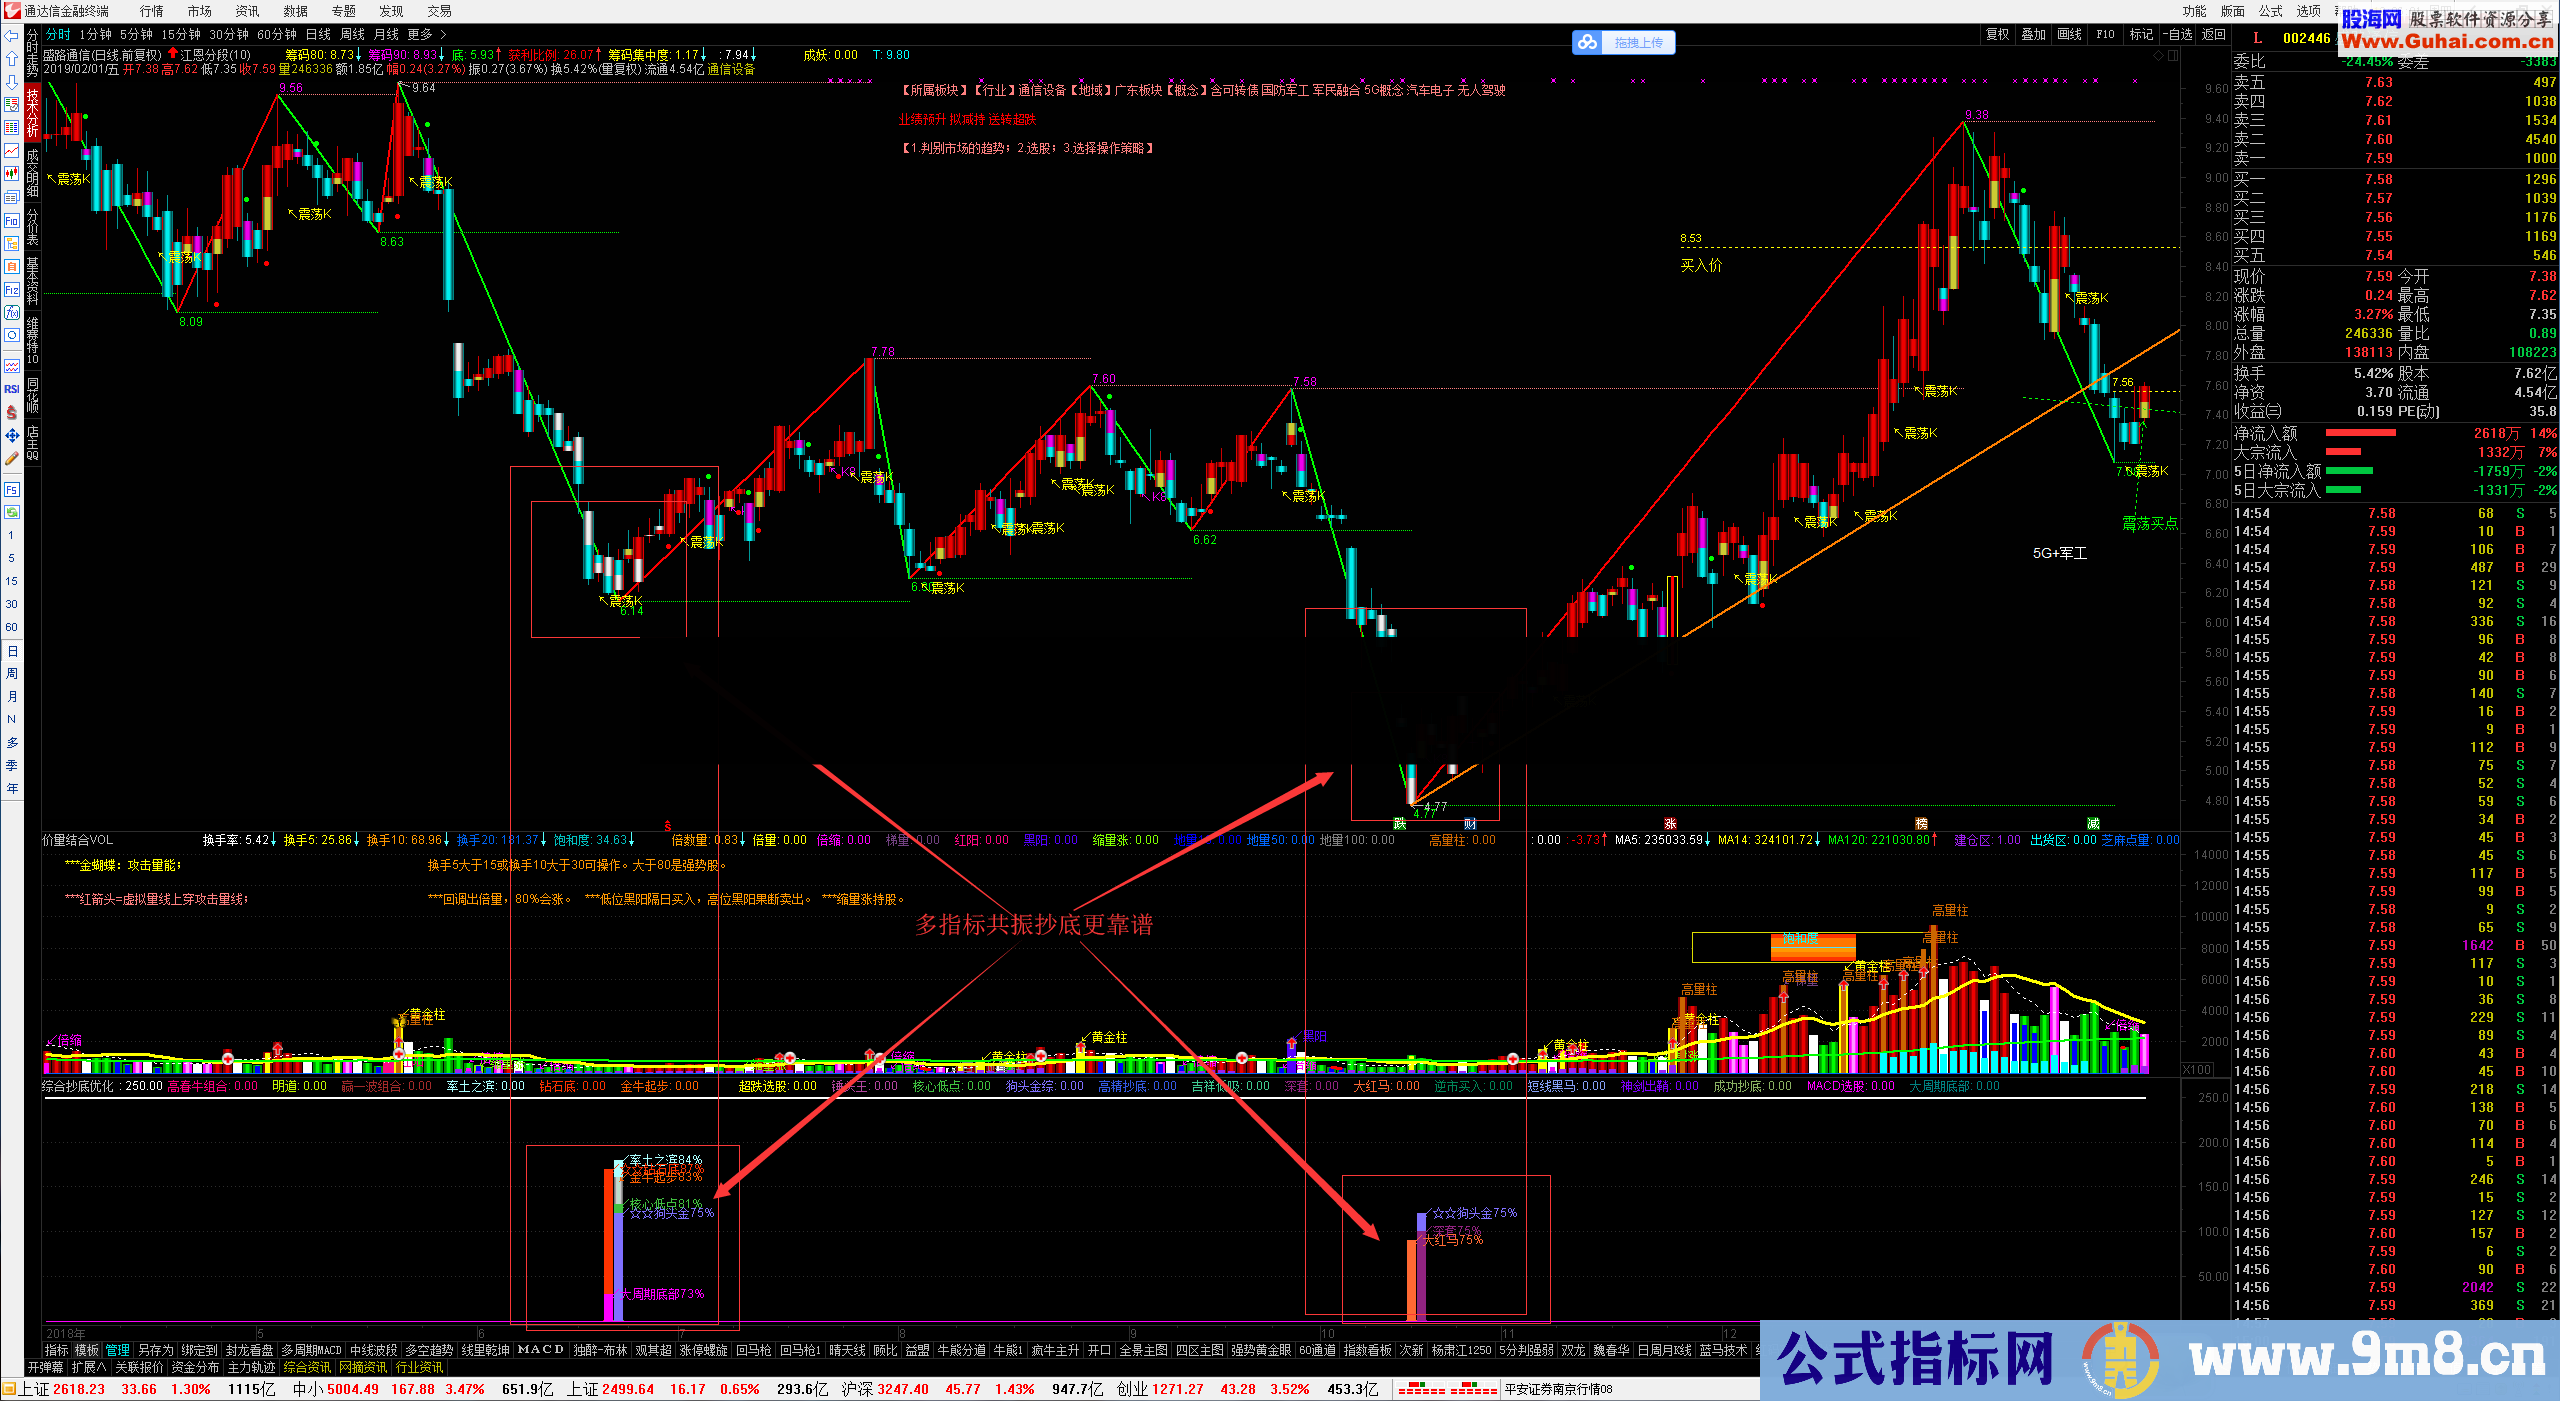Click the back arrow icon in left sidebar
Viewport: 2560px width, 1401px height.
click(x=12, y=37)
